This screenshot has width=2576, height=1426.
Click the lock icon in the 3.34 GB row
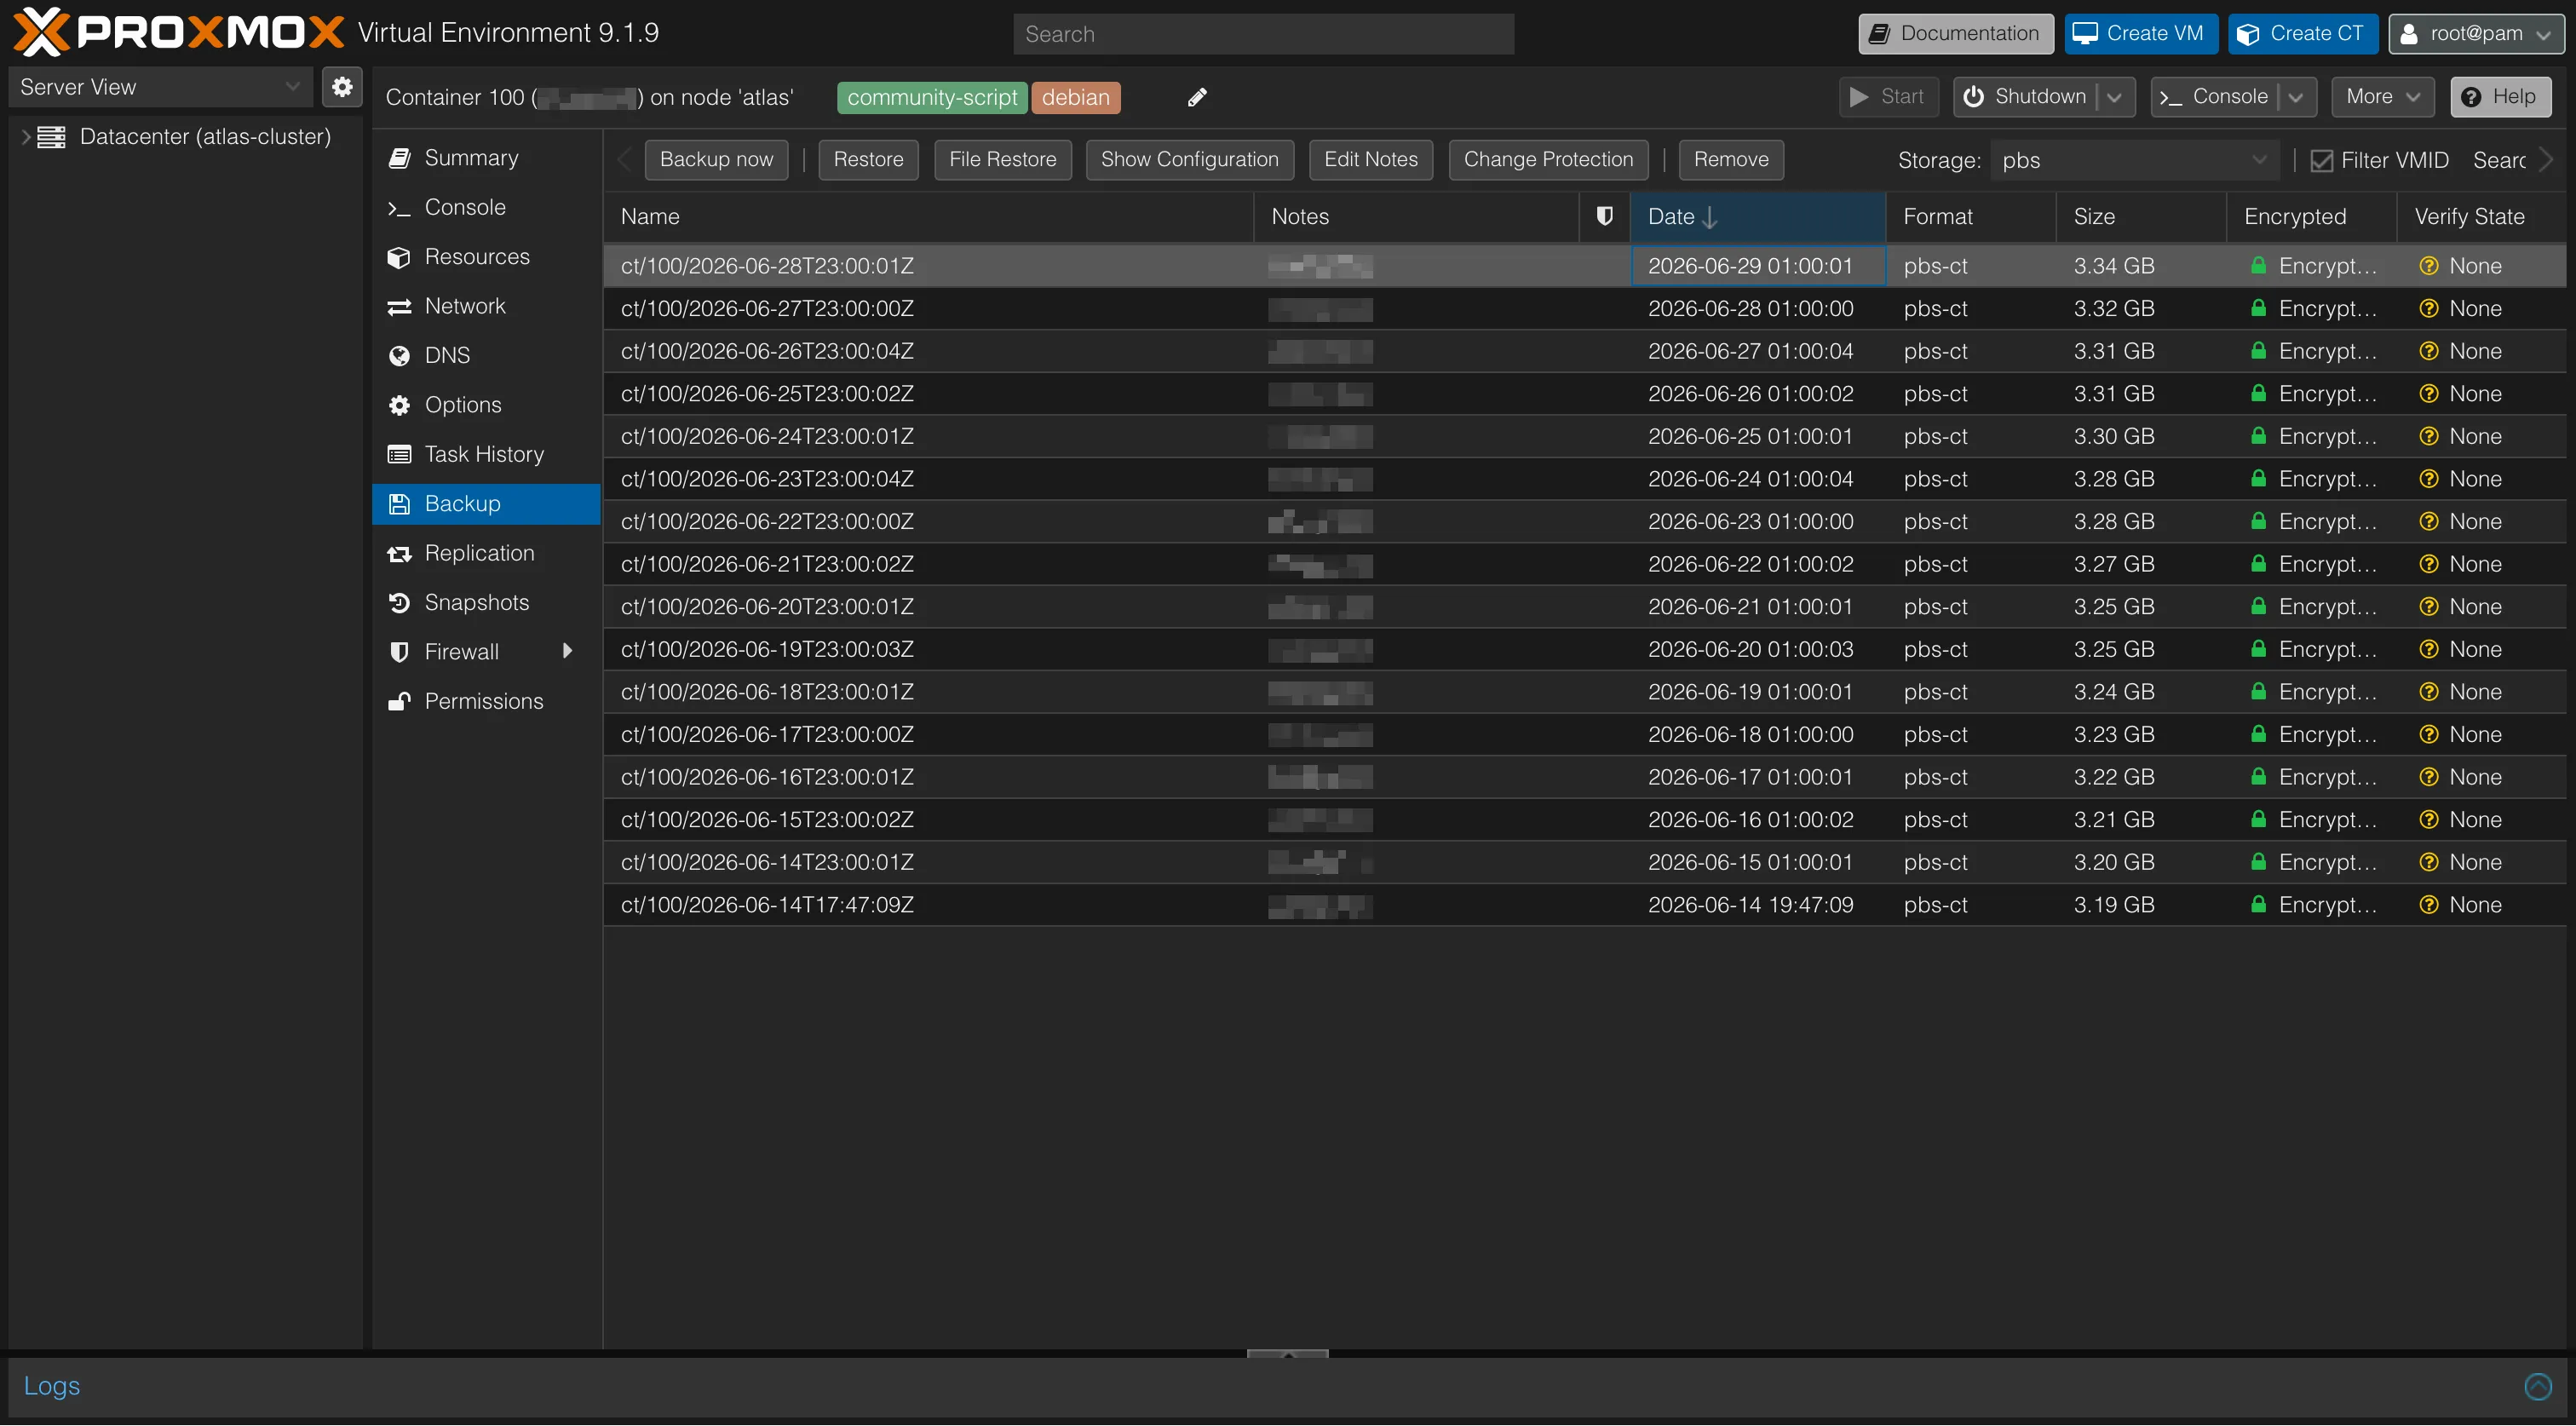click(2258, 266)
